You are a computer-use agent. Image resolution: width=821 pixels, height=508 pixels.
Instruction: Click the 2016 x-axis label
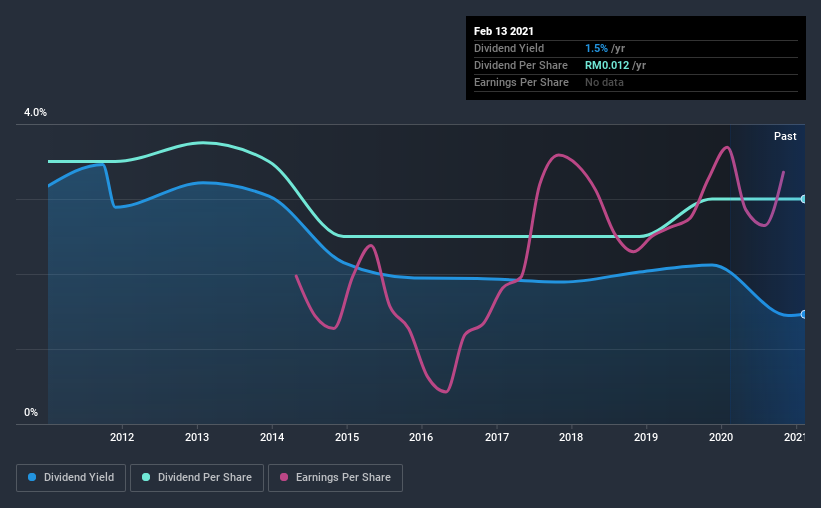pyautogui.click(x=421, y=437)
